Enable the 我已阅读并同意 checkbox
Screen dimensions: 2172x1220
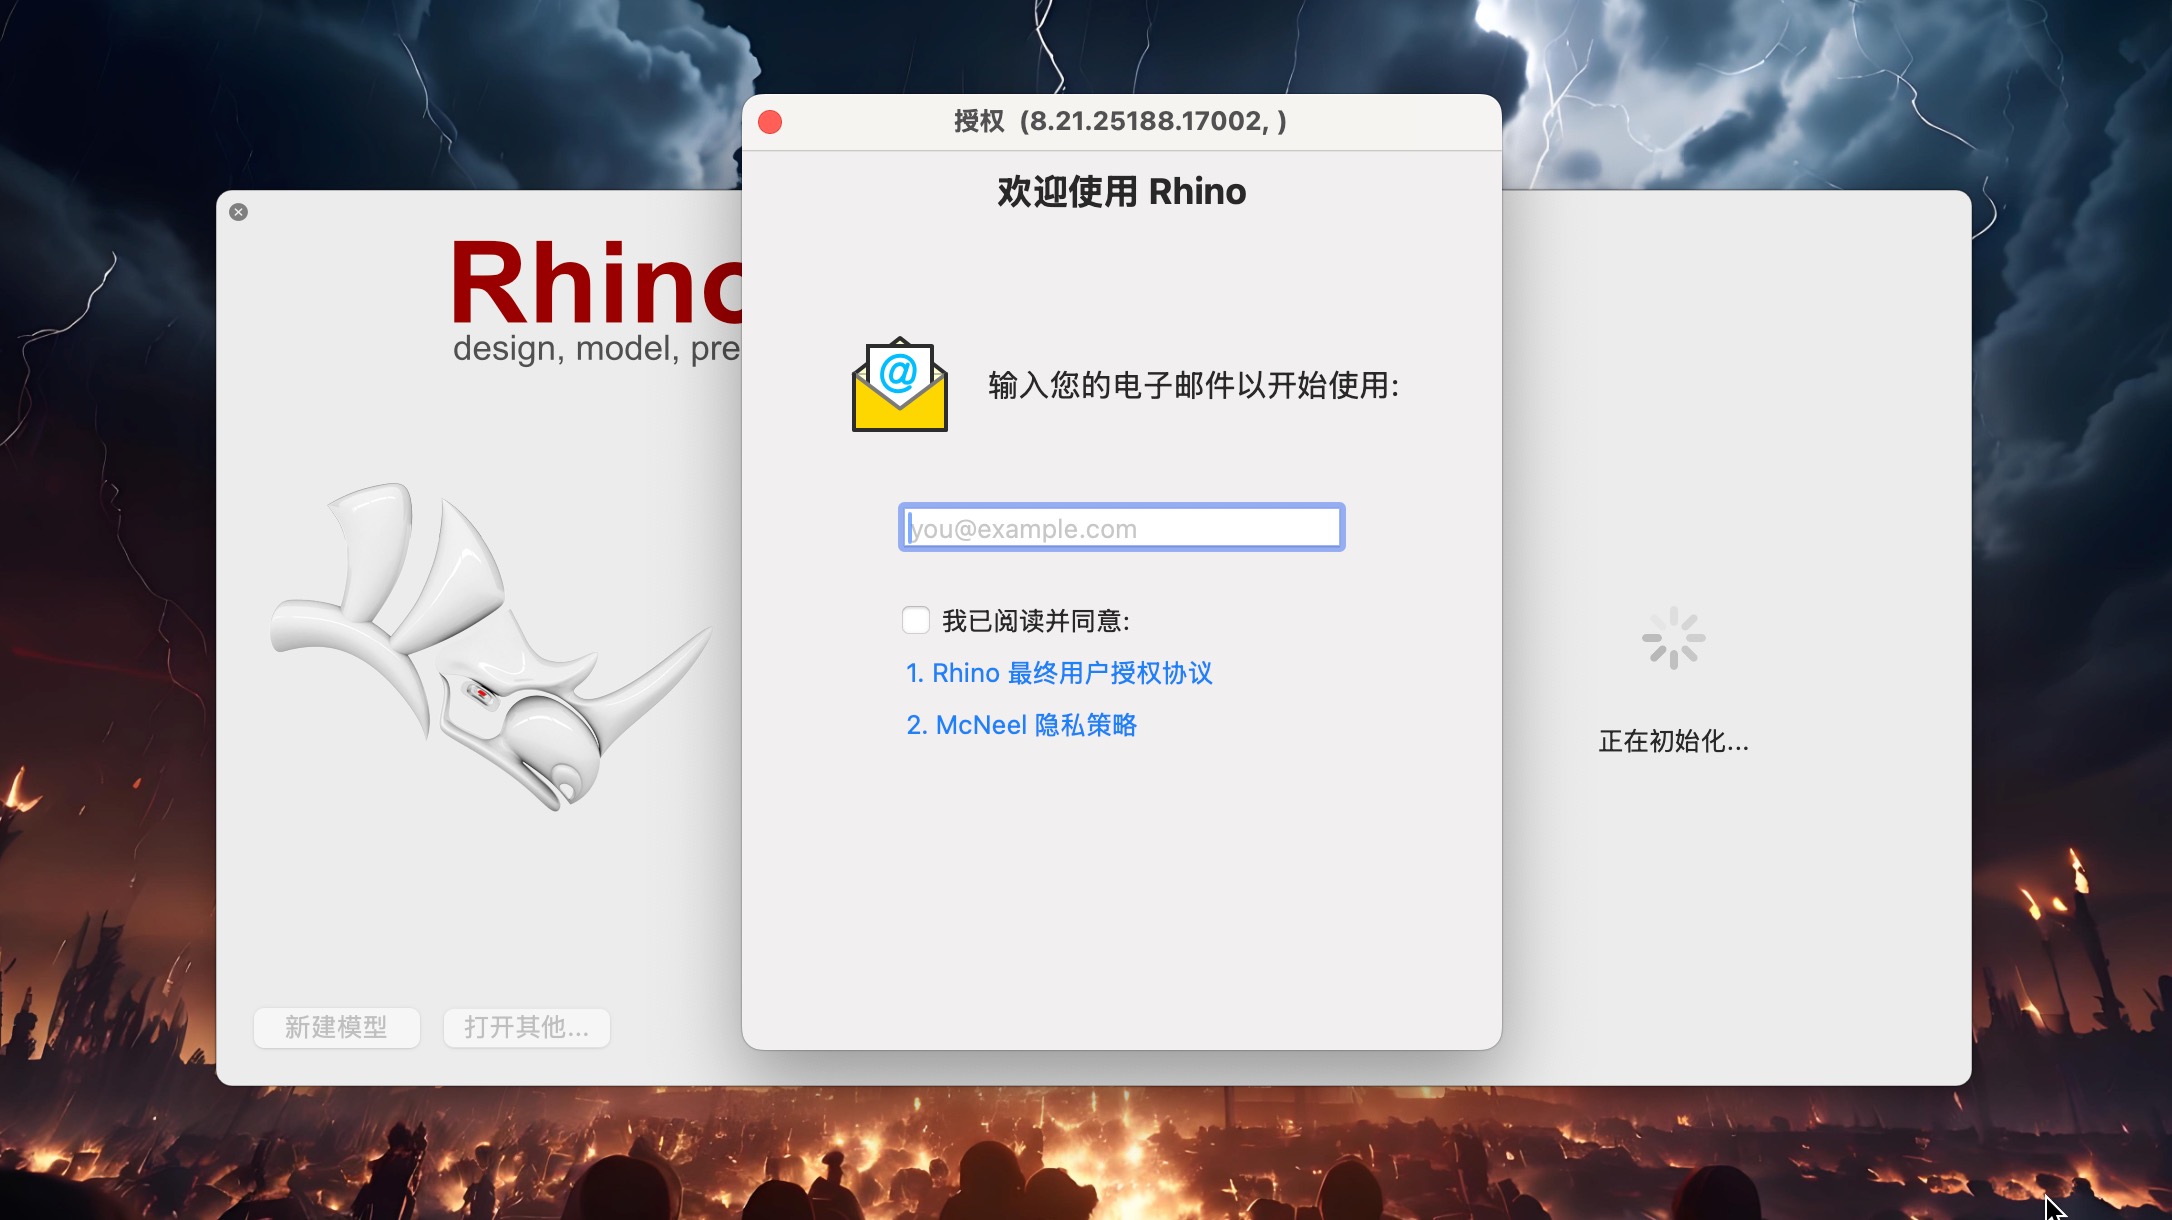915,620
